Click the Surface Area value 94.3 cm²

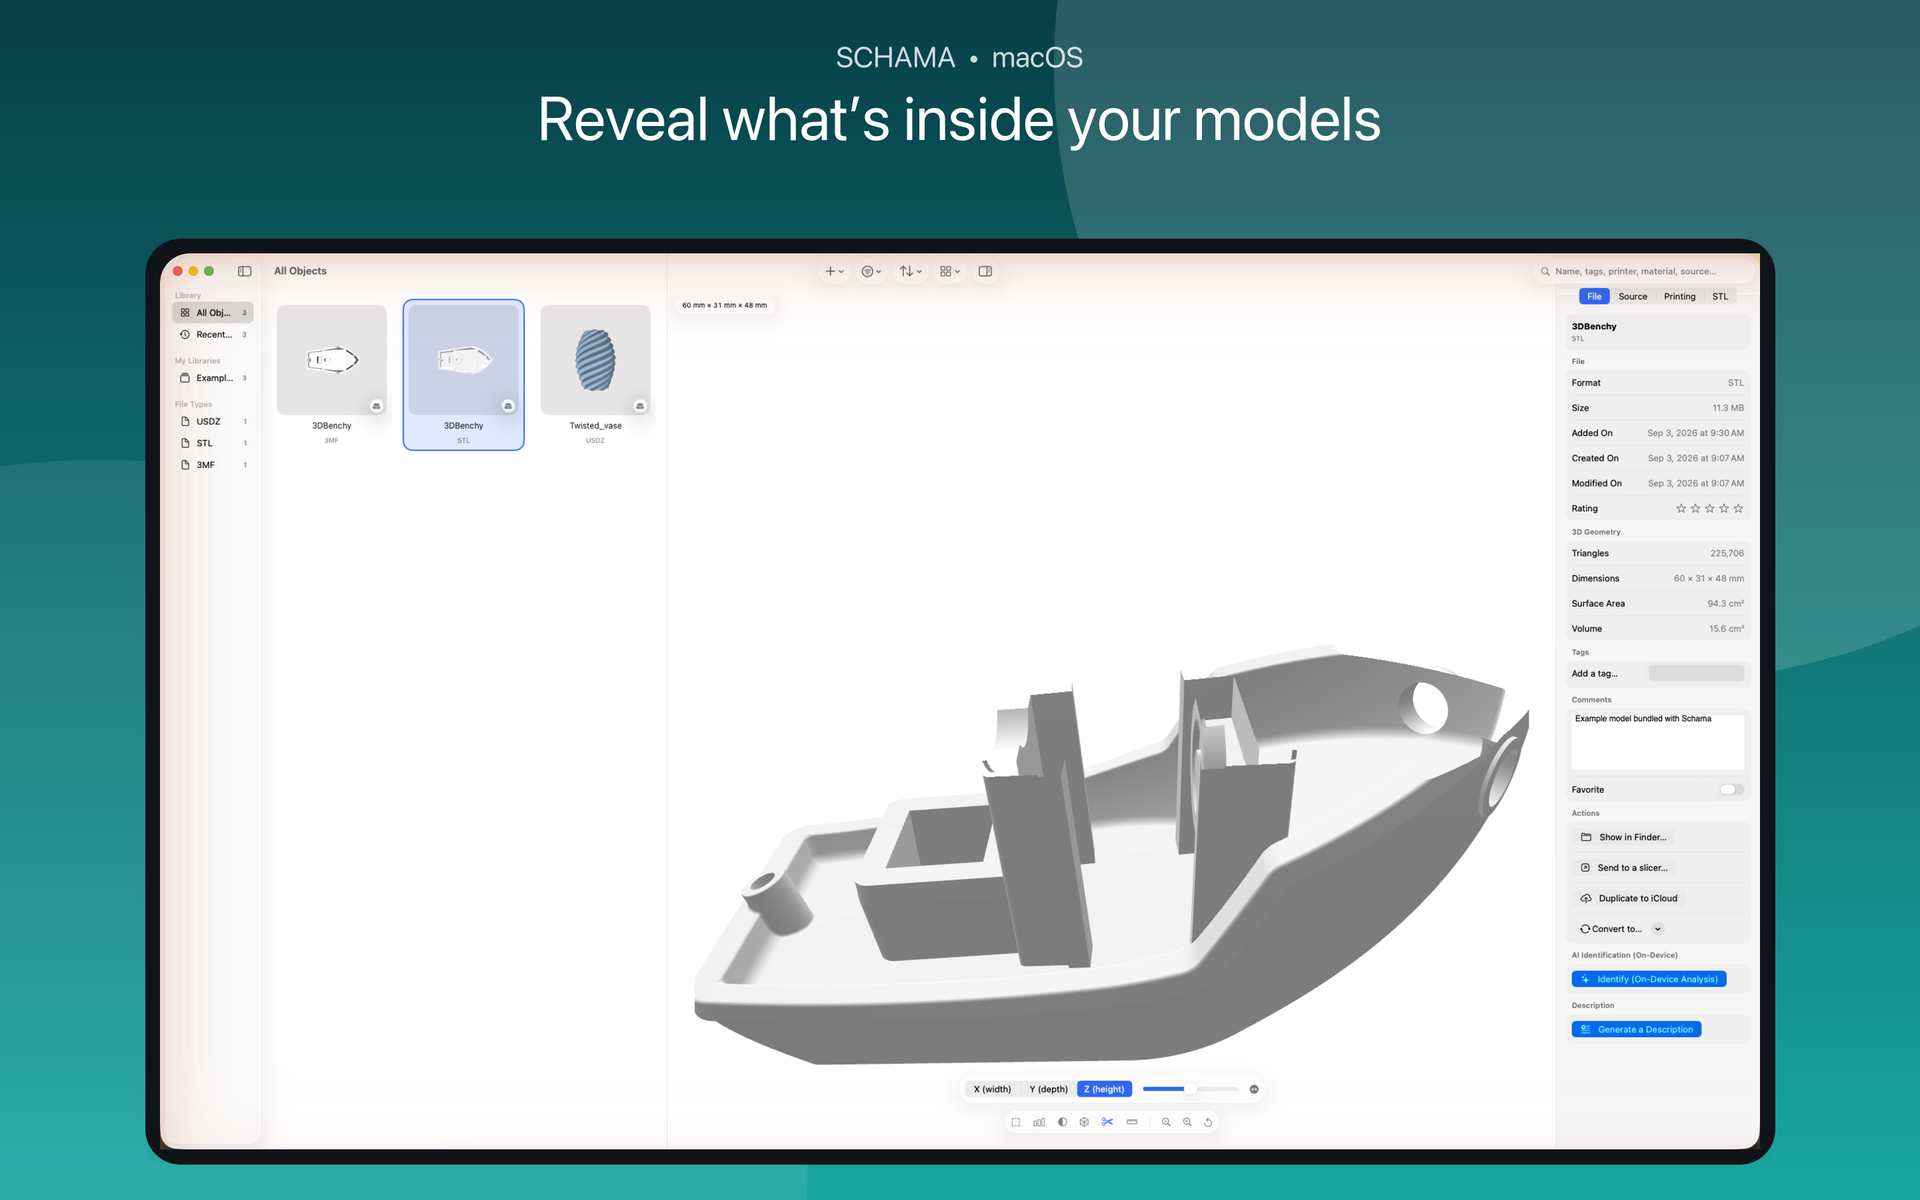point(1726,604)
